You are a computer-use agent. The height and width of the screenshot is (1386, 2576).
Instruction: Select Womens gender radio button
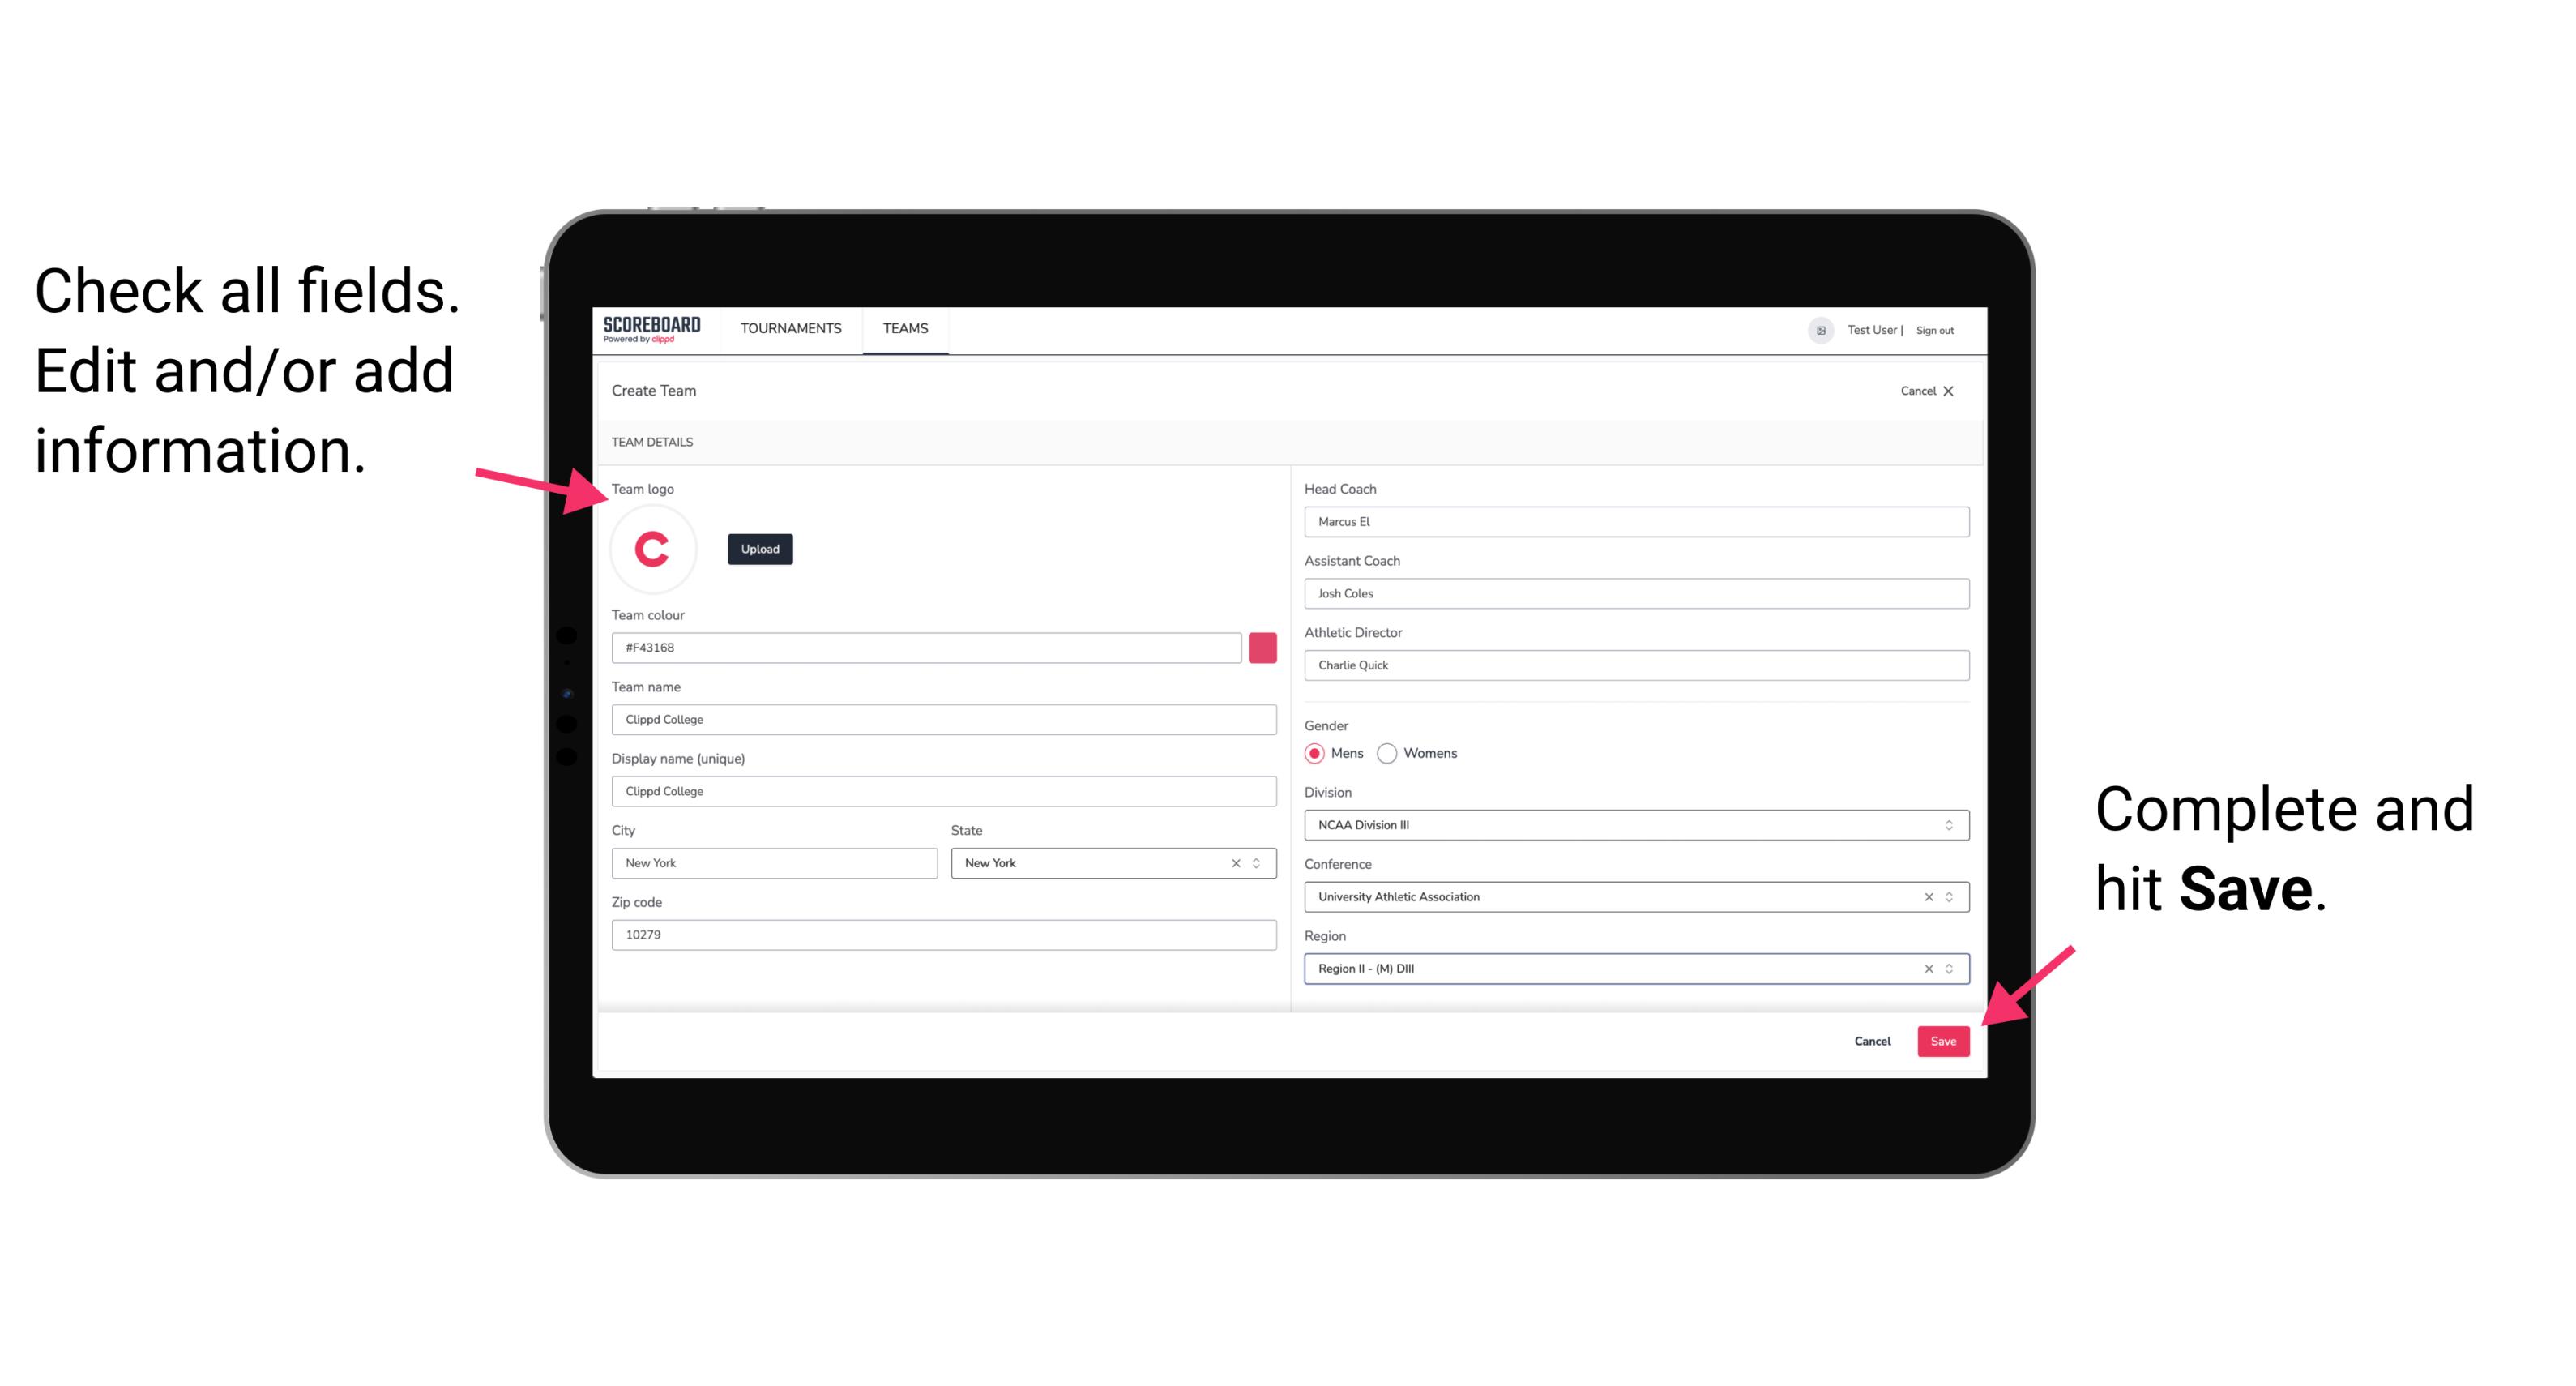tap(1392, 753)
